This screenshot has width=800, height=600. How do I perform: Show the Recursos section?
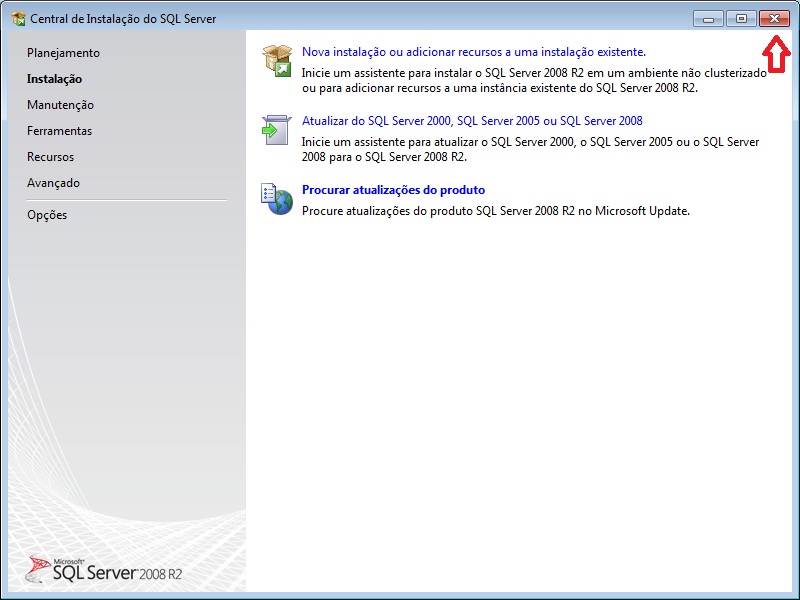51,157
